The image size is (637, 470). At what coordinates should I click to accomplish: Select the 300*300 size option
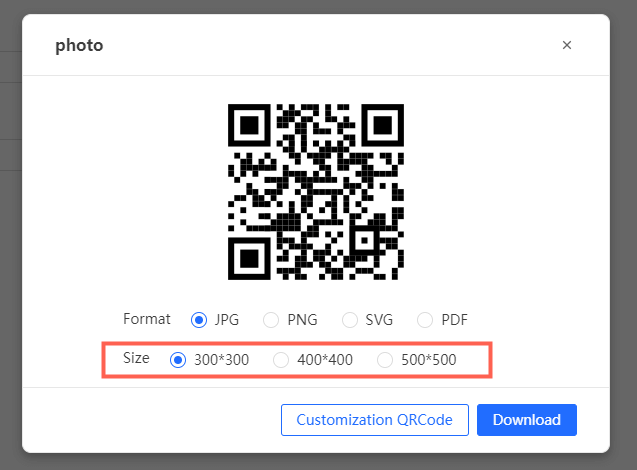click(x=179, y=360)
